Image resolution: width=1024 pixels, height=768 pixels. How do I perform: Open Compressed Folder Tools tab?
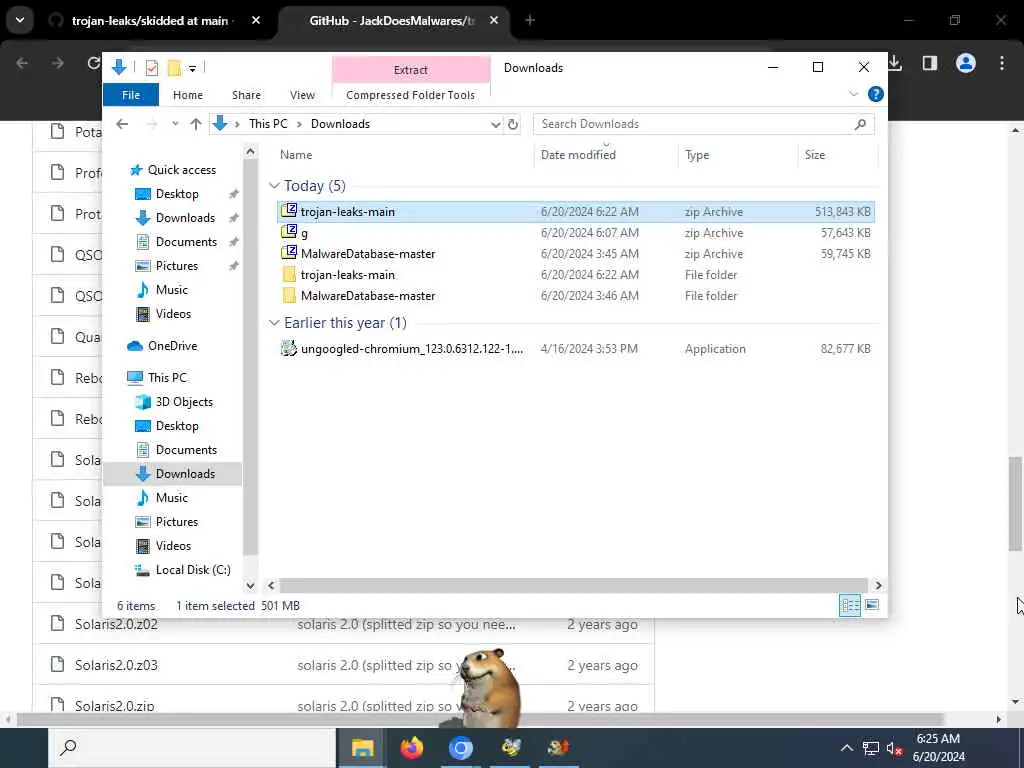(x=411, y=95)
